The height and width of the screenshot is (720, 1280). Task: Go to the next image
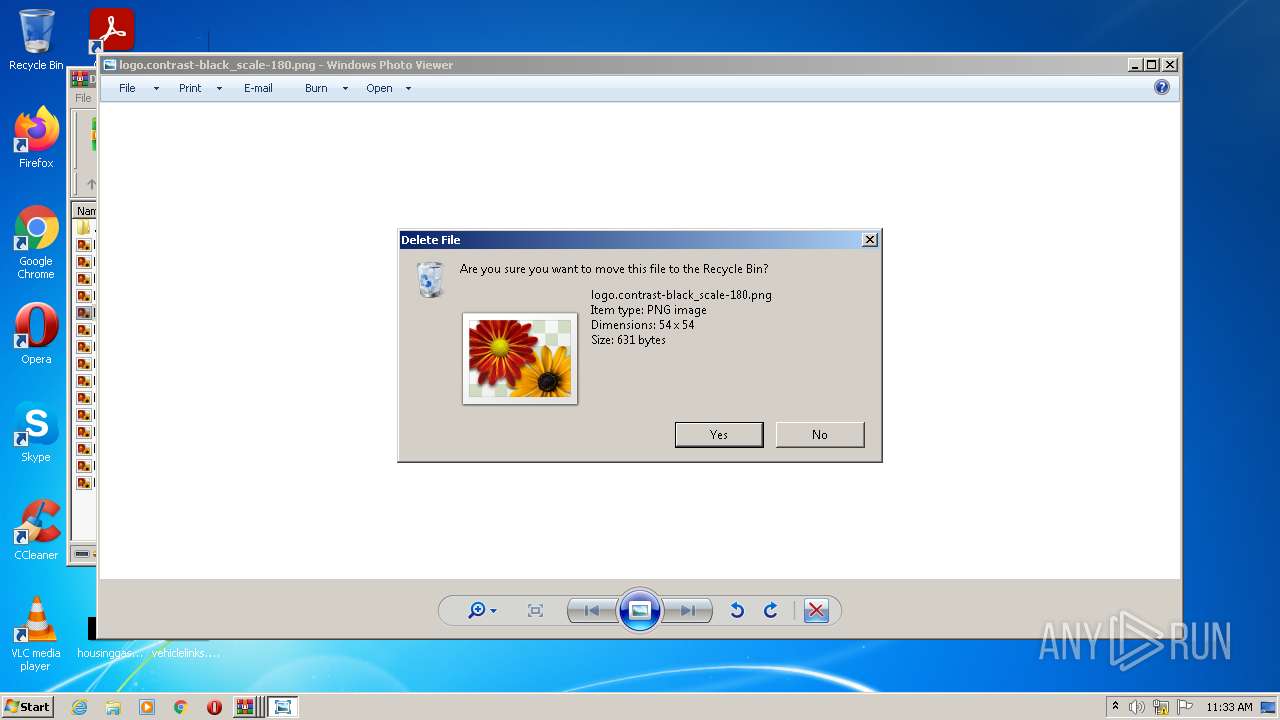(x=688, y=610)
